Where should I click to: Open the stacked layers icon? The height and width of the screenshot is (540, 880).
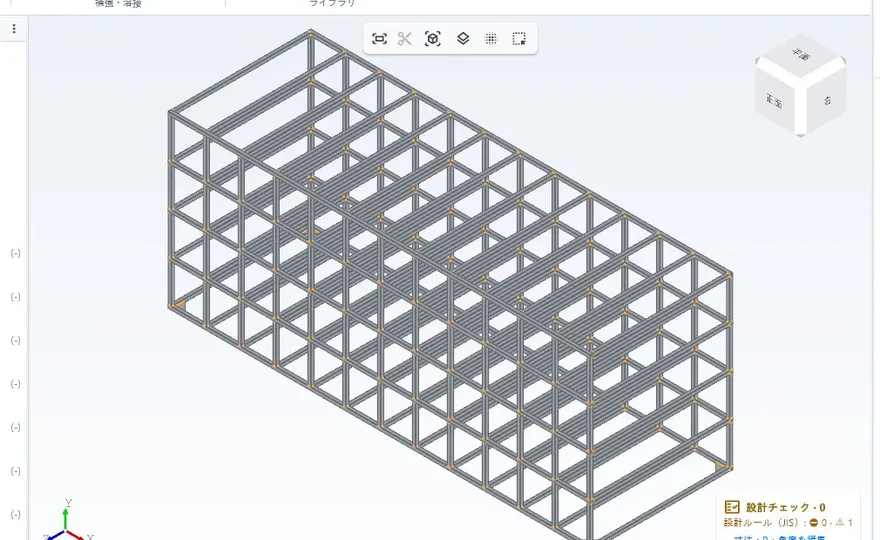(x=463, y=39)
